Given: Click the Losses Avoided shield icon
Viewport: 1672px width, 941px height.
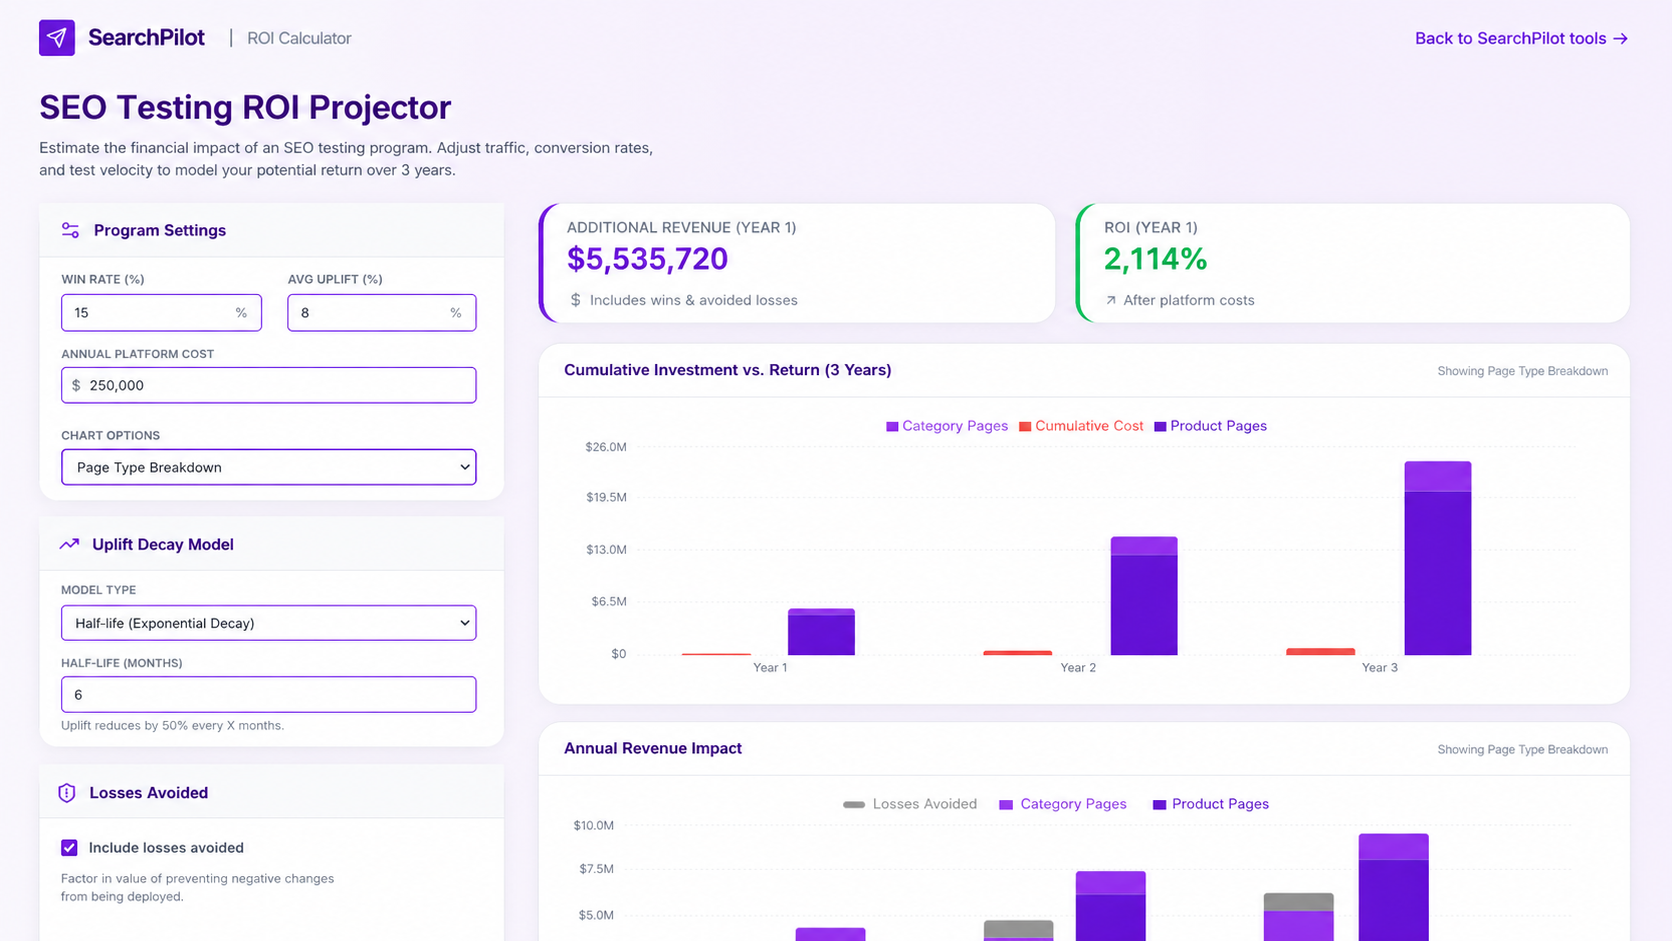Looking at the screenshot, I should tap(67, 793).
